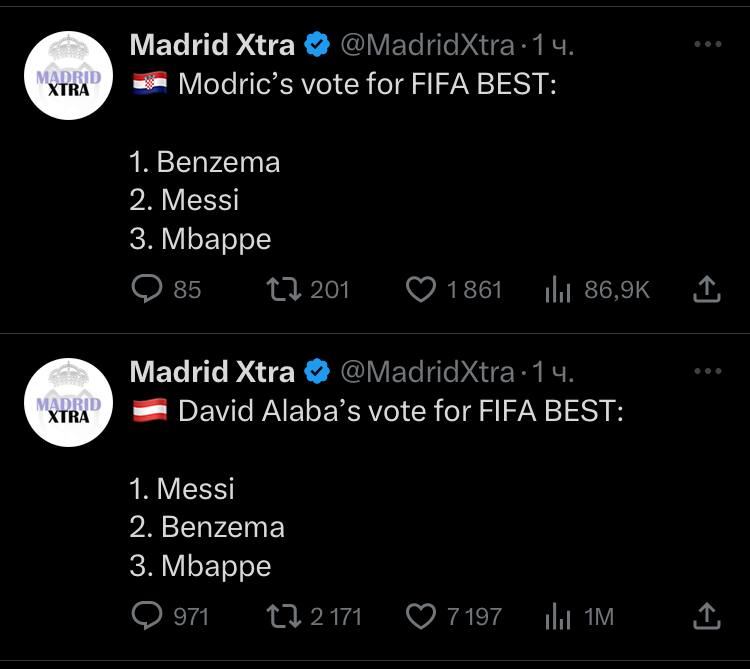Viewport: 750px width, 669px height.
Task: Retweet the David Alaba vote tweet
Action: 280,616
